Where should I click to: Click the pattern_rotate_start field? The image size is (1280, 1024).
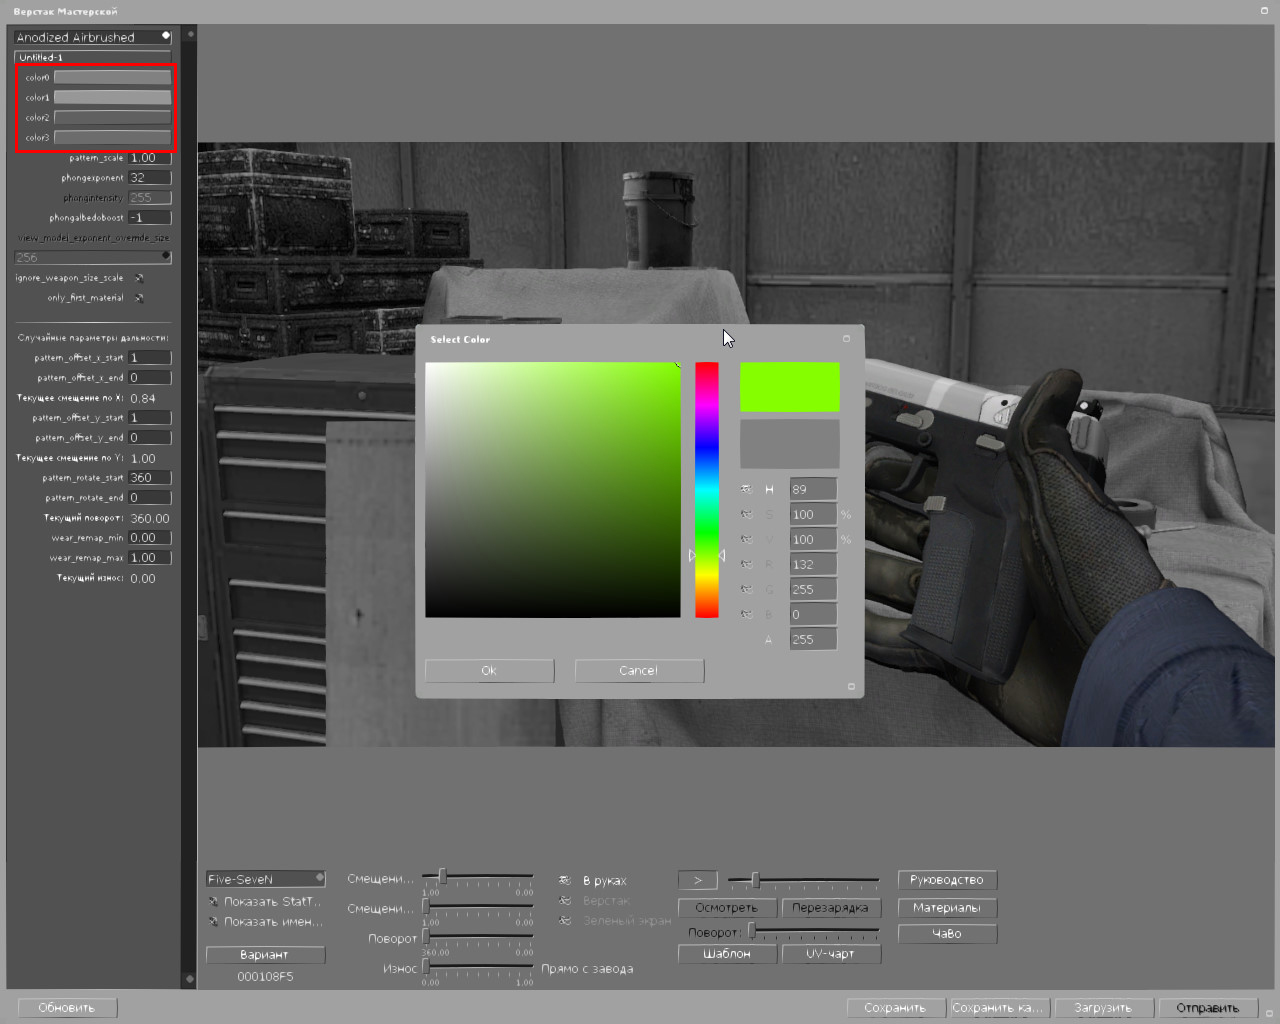click(x=150, y=478)
